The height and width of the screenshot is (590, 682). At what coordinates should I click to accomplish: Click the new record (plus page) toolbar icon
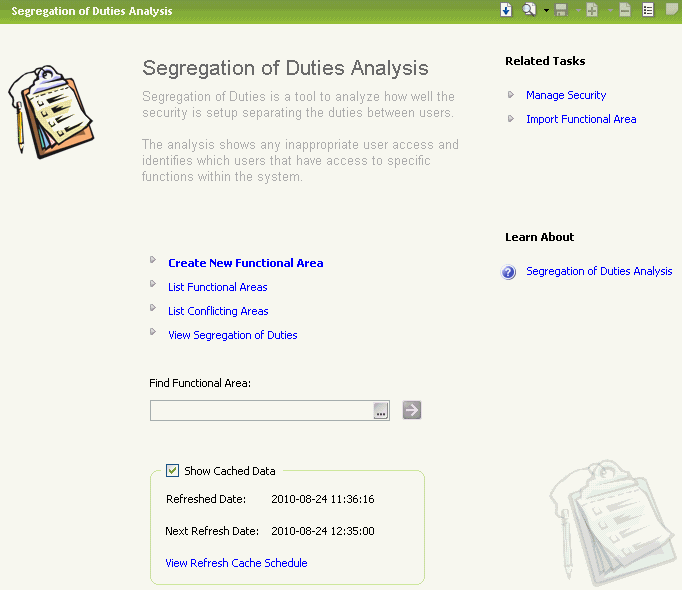point(592,10)
